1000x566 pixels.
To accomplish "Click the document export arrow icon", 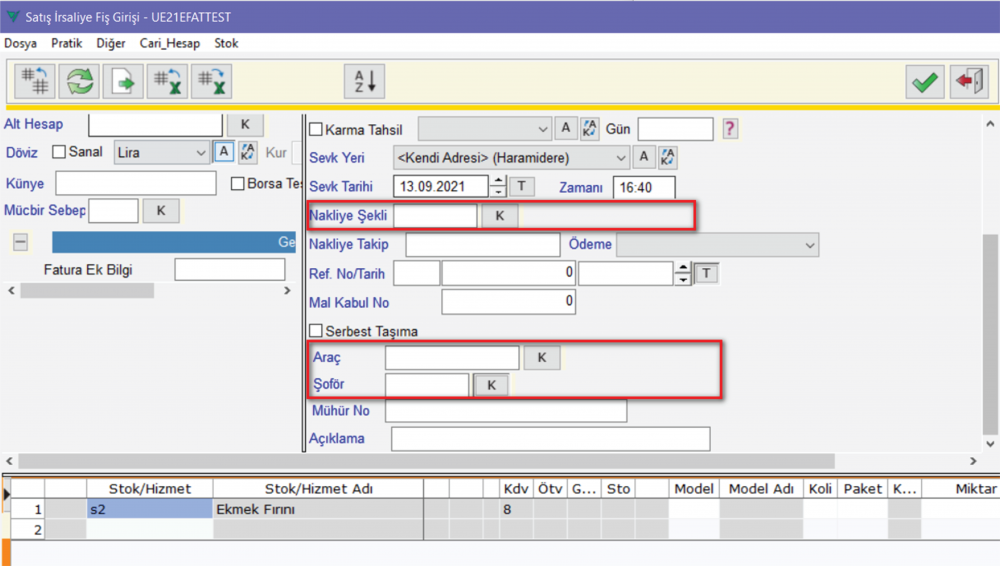I will coord(123,82).
